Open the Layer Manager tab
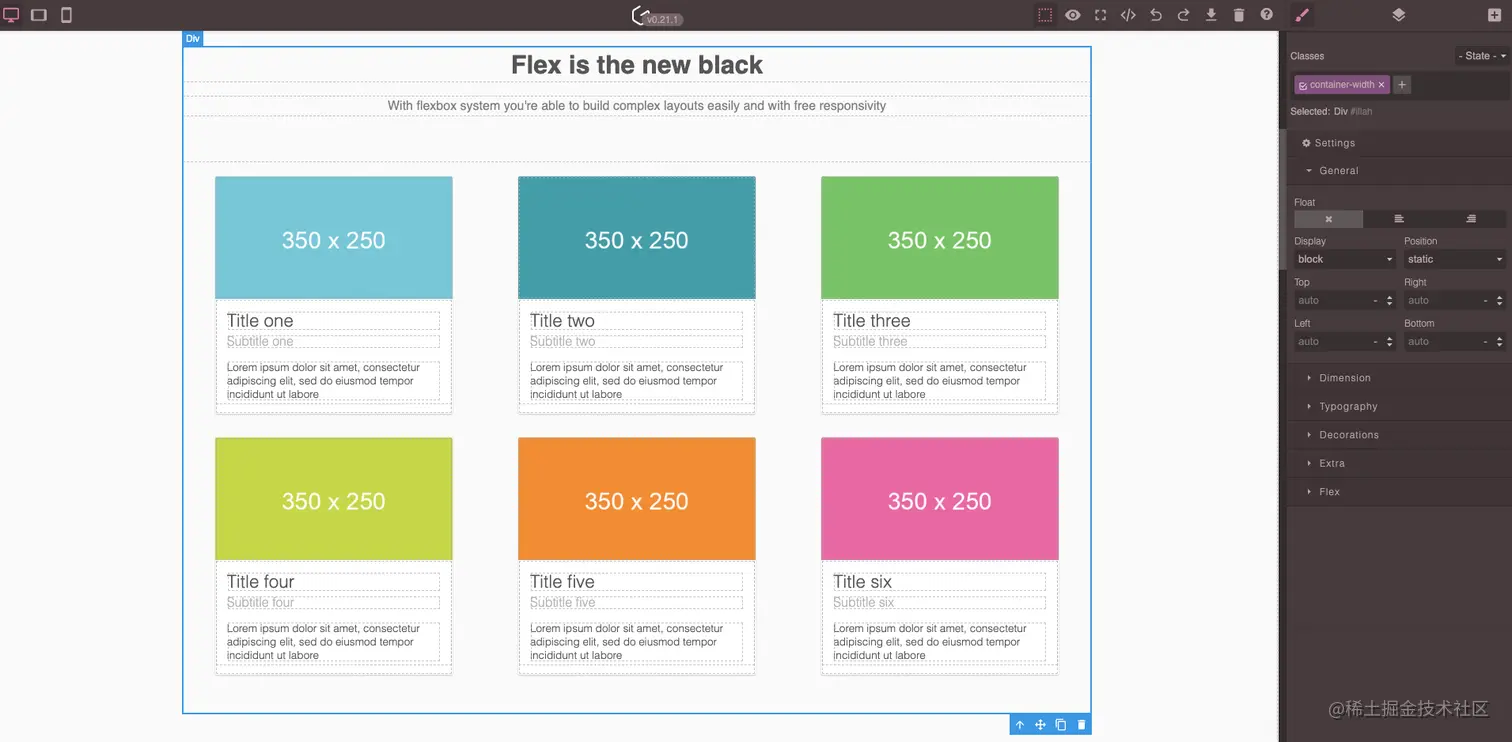 click(1399, 15)
